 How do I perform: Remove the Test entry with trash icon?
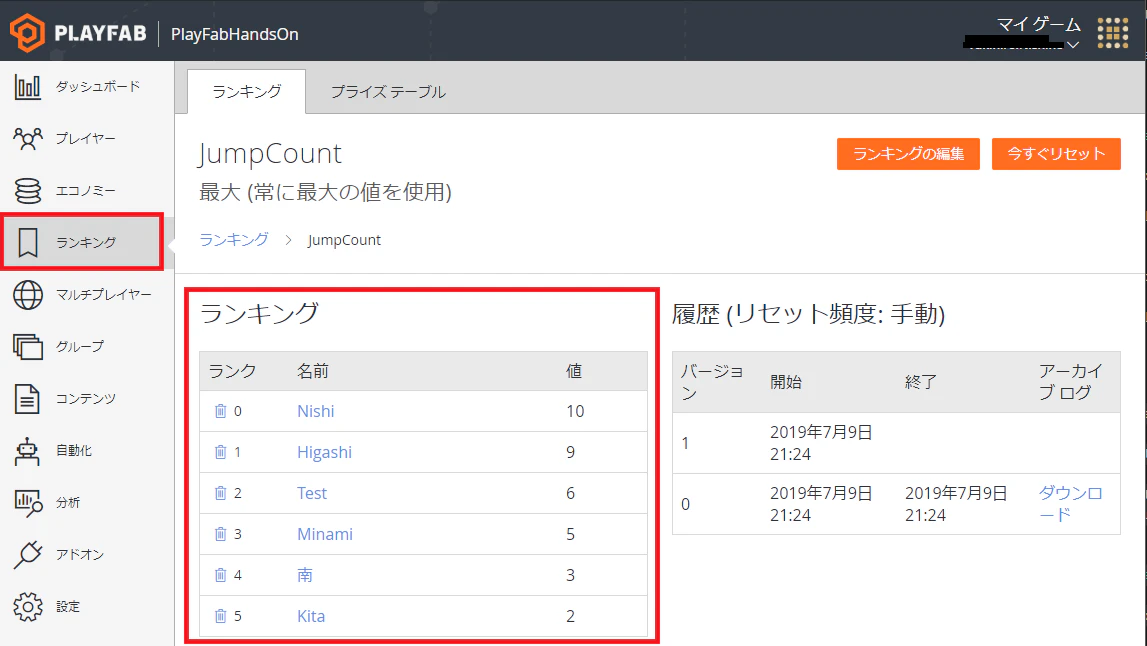point(220,493)
